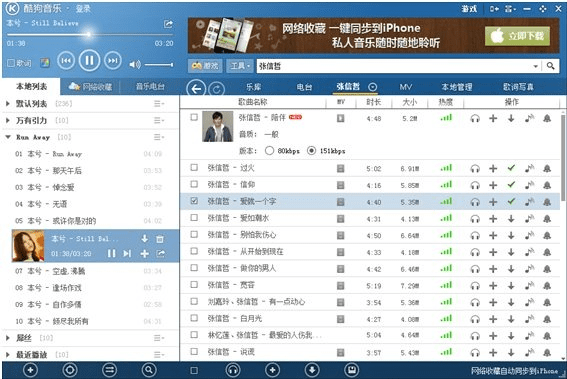Screen dimensions: 567x379
Task: Add selected songs with bottom plus circle icon
Action: 272,370
